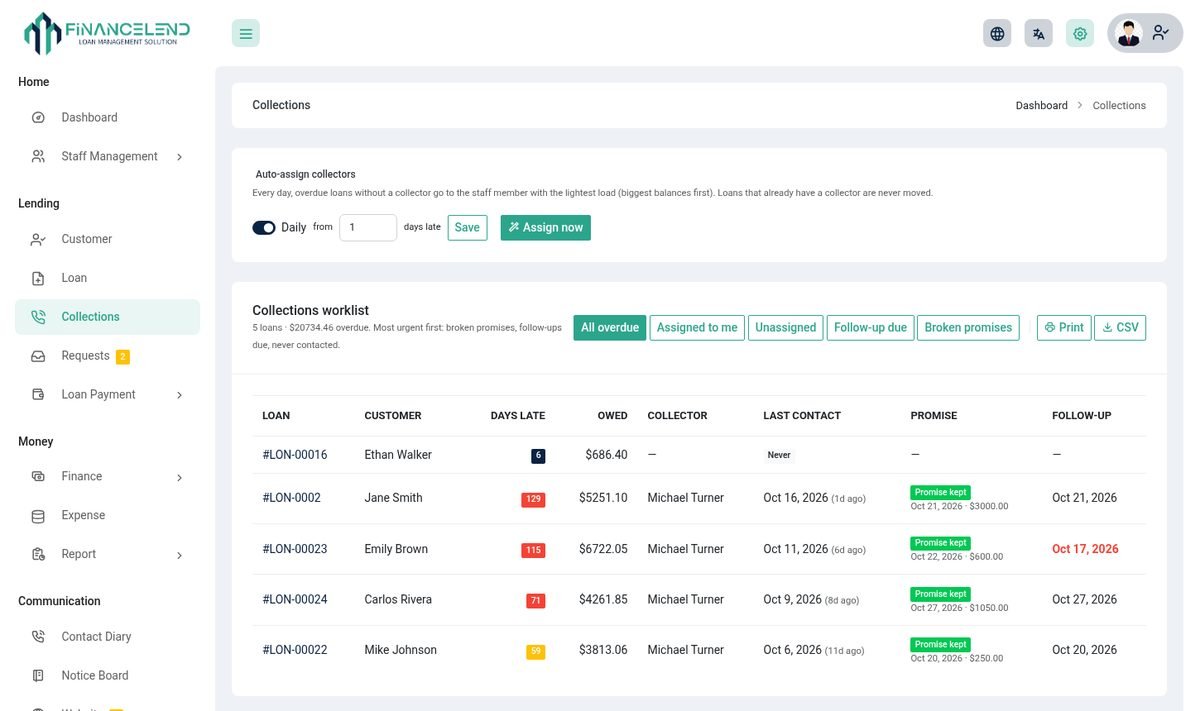Click the Finance icon in sidebar
1200x711 pixels.
click(38, 477)
